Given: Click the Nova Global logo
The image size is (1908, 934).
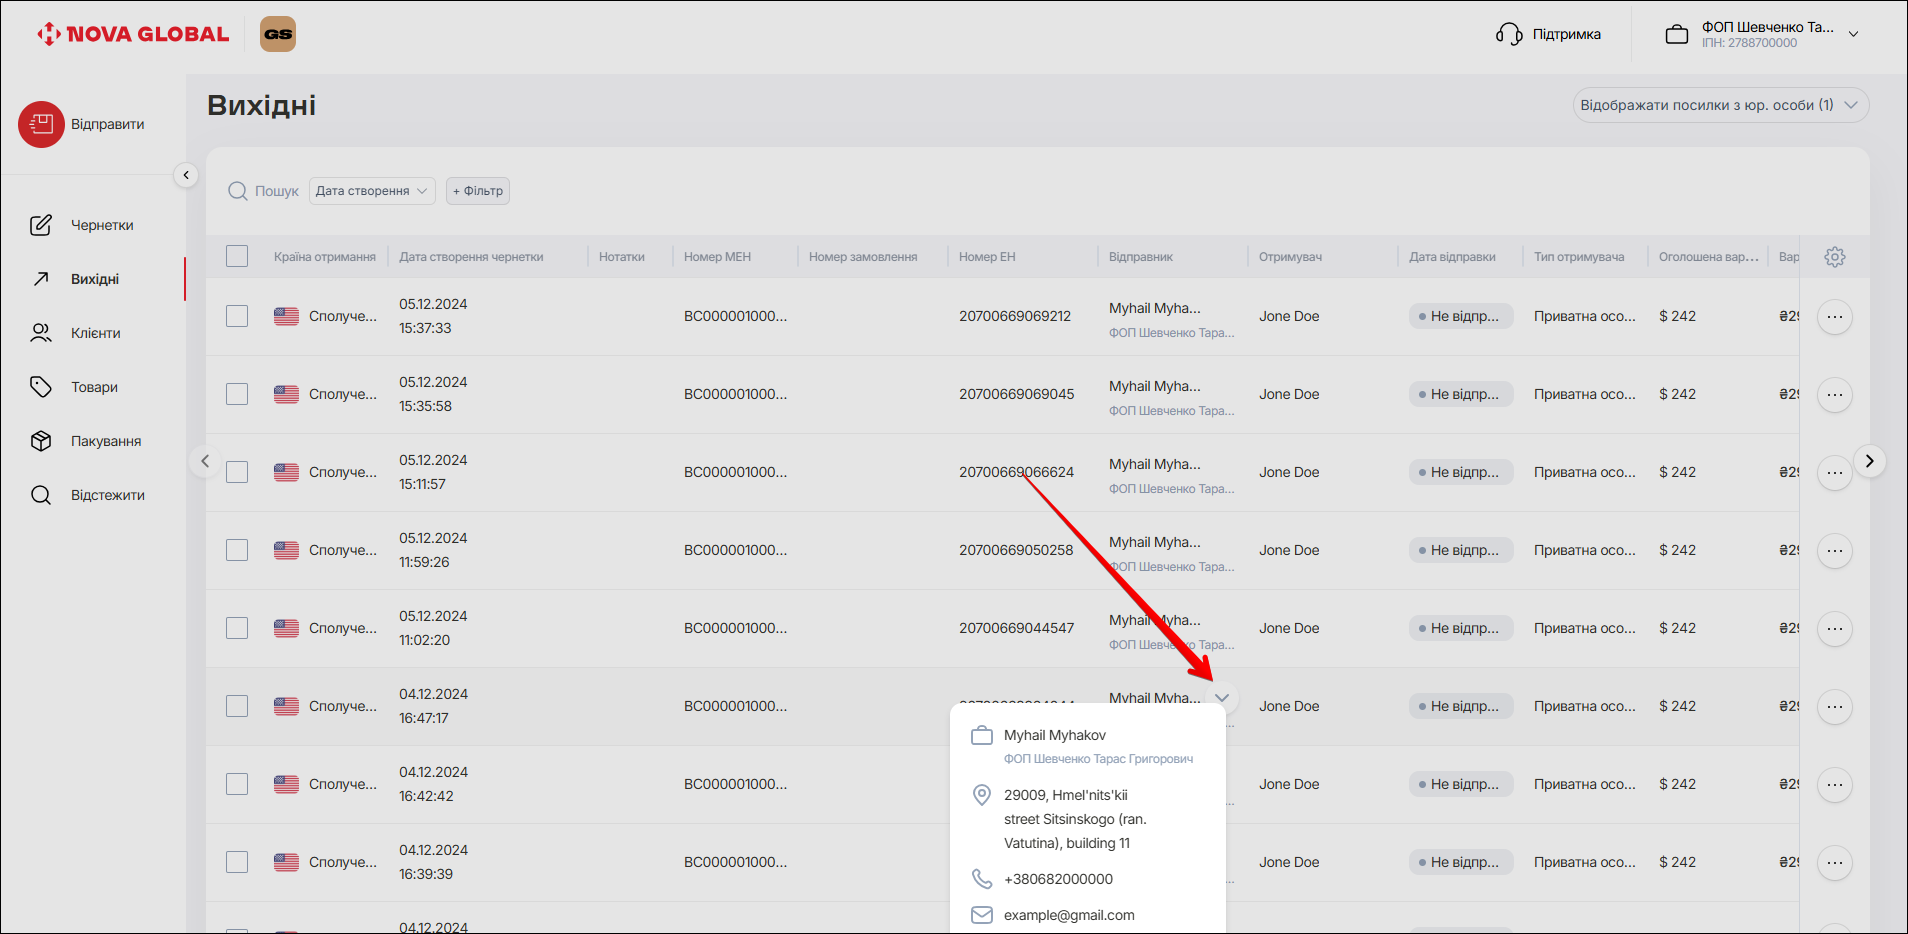Looking at the screenshot, I should pyautogui.click(x=133, y=34).
